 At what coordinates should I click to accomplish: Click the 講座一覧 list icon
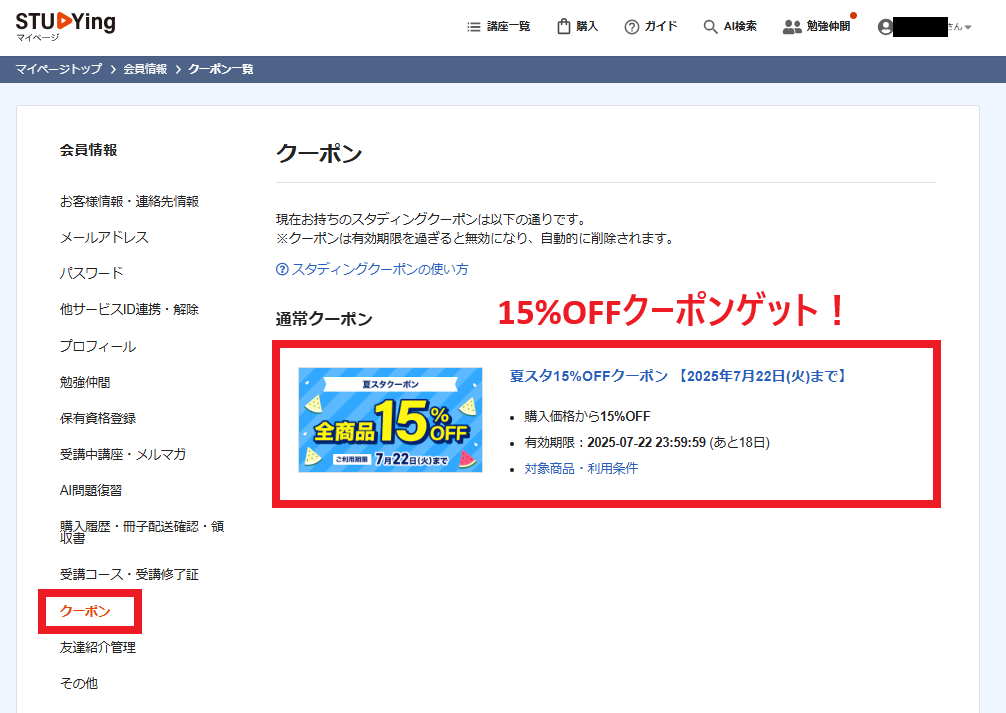pyautogui.click(x=473, y=27)
